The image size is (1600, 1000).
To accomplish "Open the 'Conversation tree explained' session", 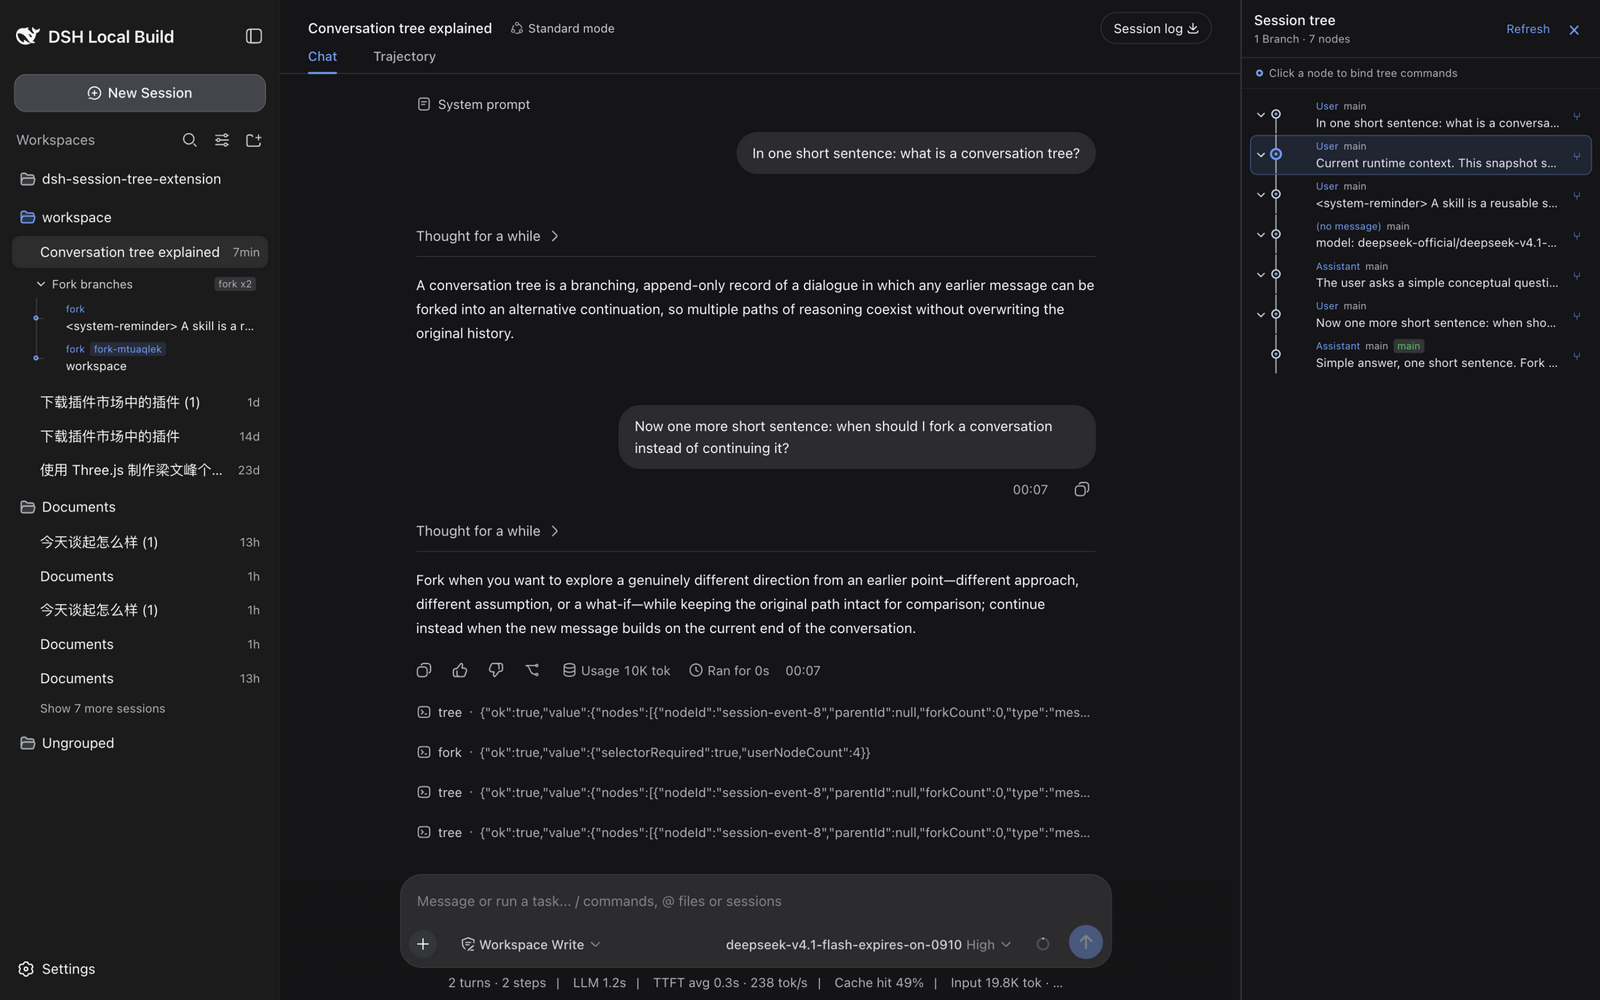I will 140,252.
